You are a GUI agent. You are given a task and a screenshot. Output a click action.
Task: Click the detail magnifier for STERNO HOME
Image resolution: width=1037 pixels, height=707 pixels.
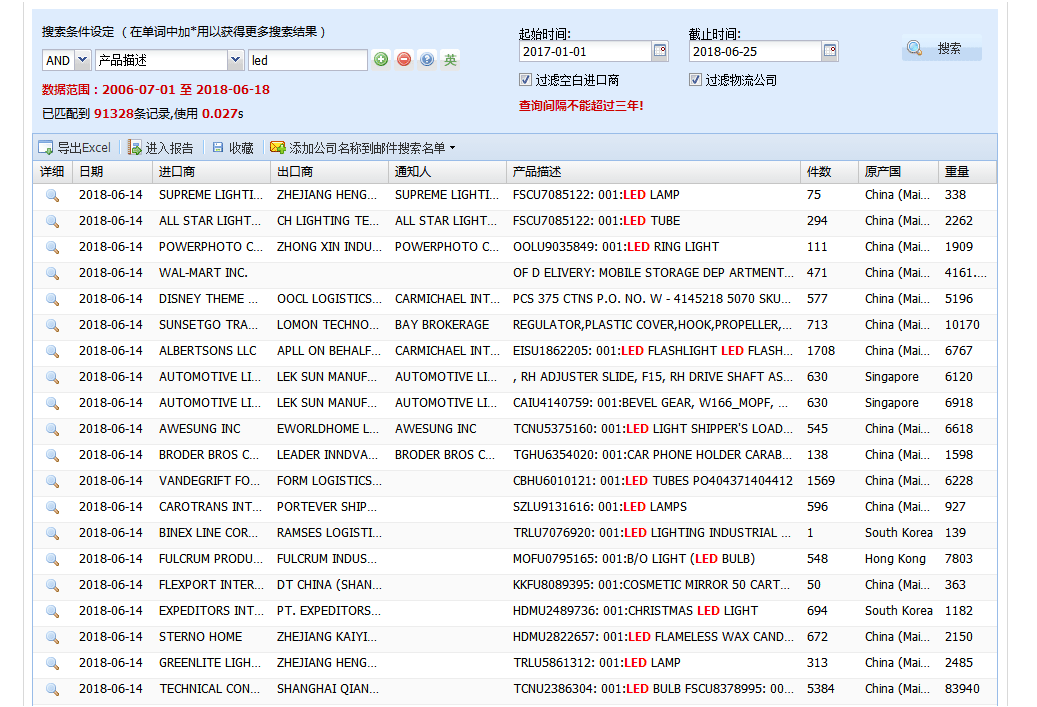[52, 637]
